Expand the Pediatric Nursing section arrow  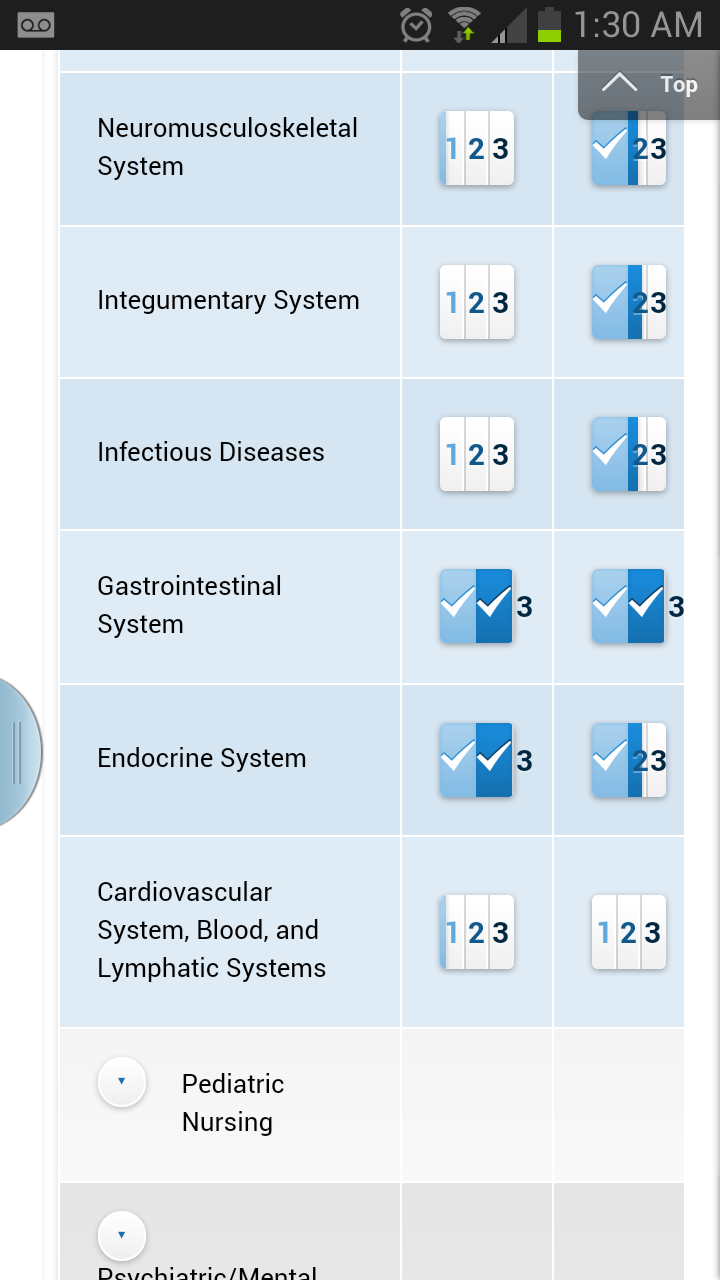click(x=122, y=1081)
